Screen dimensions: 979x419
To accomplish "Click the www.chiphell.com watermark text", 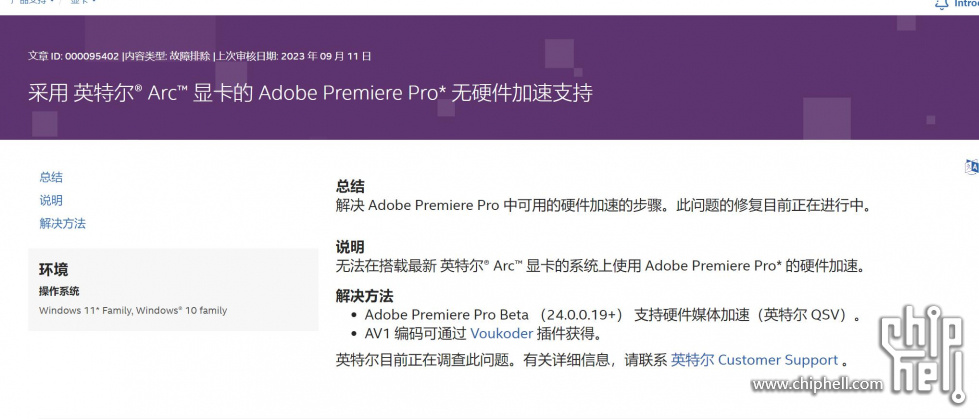I will [817, 384].
